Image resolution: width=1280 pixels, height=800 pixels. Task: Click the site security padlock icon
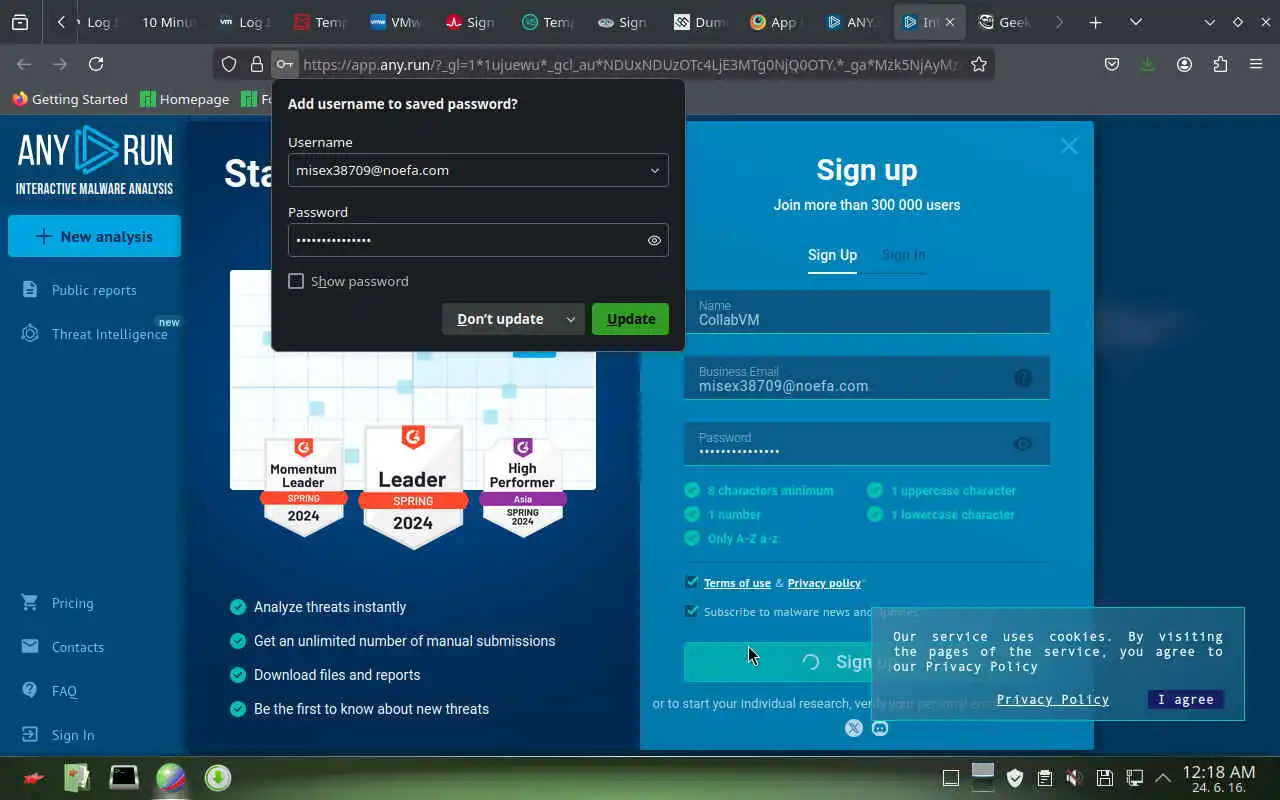257,64
